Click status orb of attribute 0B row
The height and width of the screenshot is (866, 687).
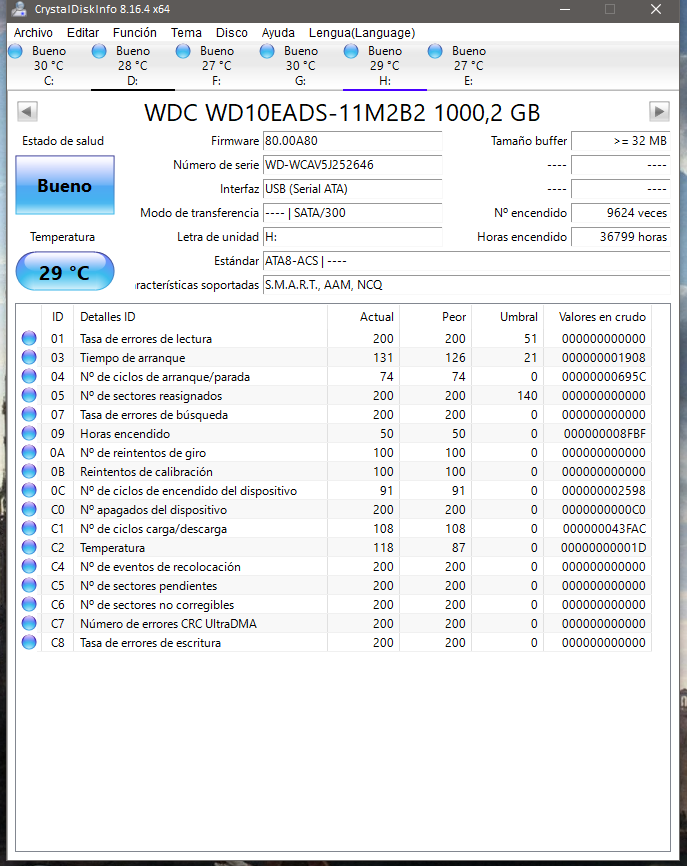coord(29,471)
